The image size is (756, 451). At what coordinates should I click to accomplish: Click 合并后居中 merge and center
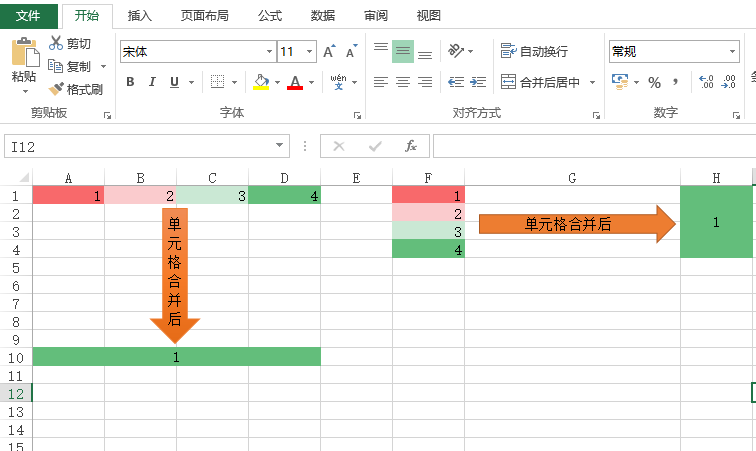[x=540, y=82]
